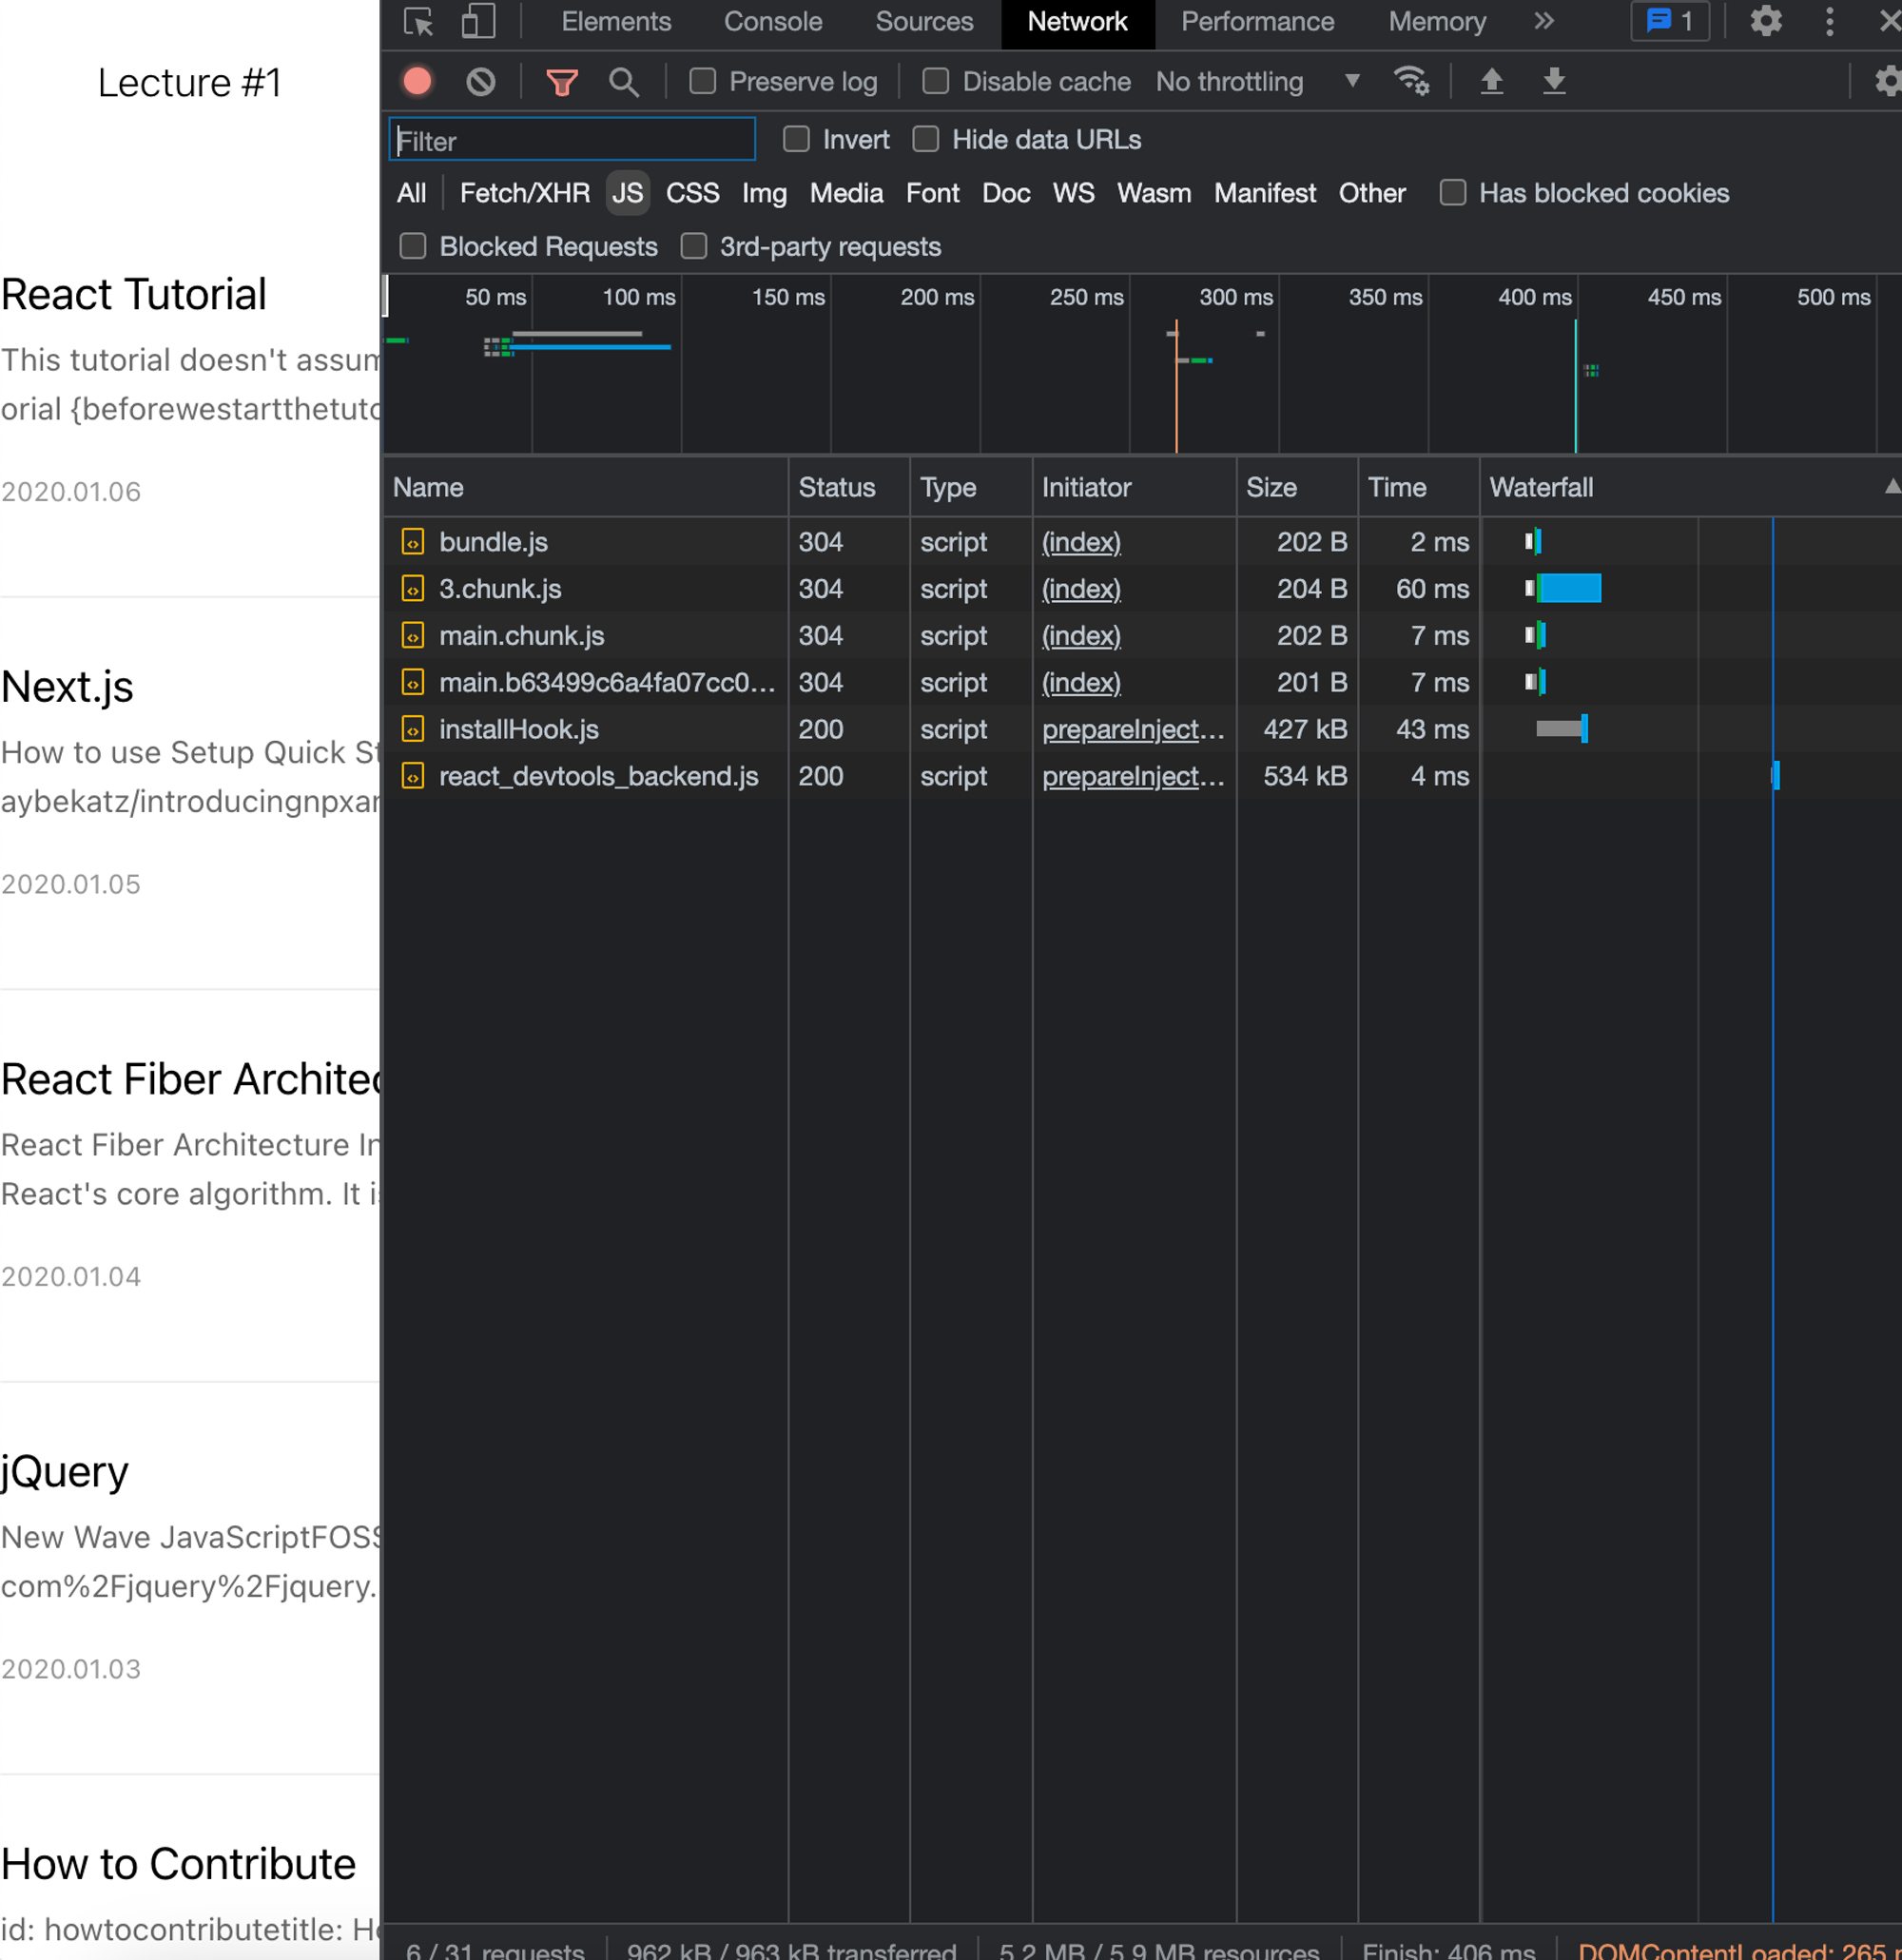Filter requests by Other
The height and width of the screenshot is (1960, 1902).
pos(1372,193)
